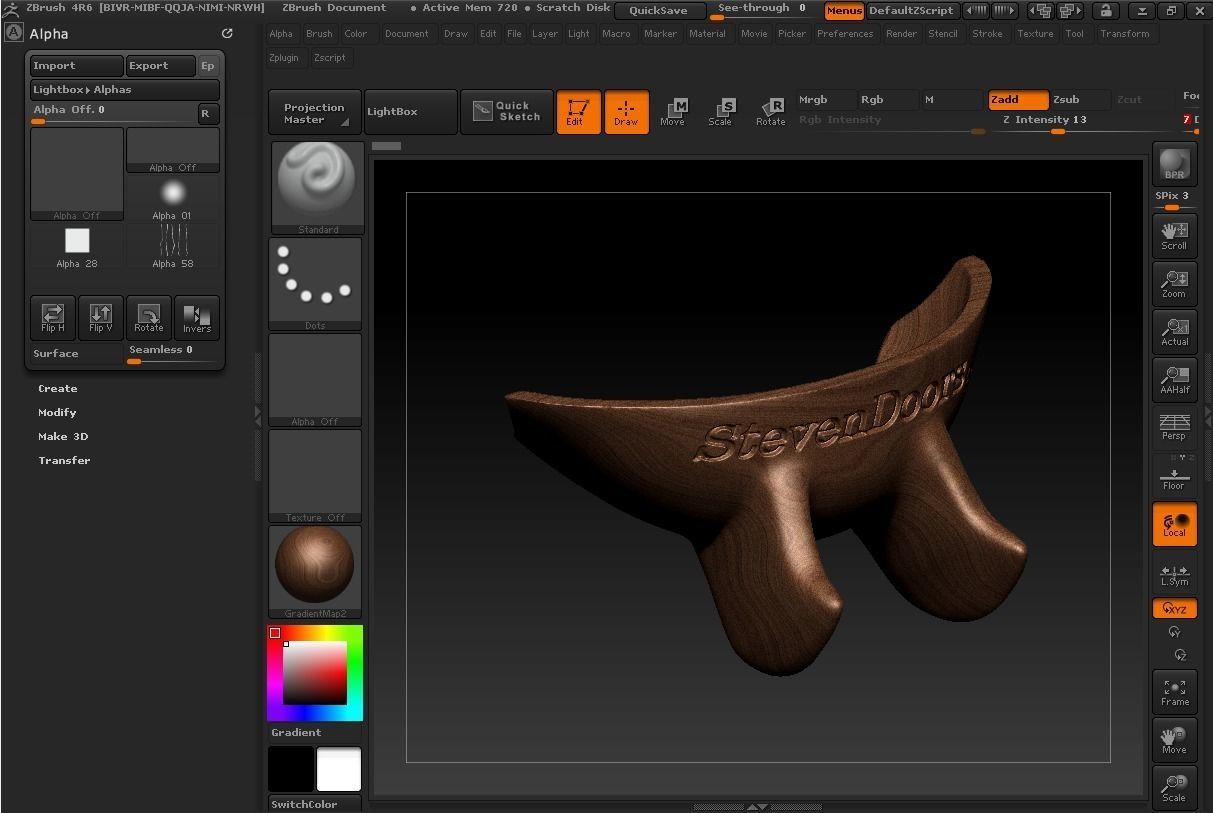Screen dimensions: 1213x813
Task: Expand the Transfer subpalette
Action: pyautogui.click(x=65, y=461)
